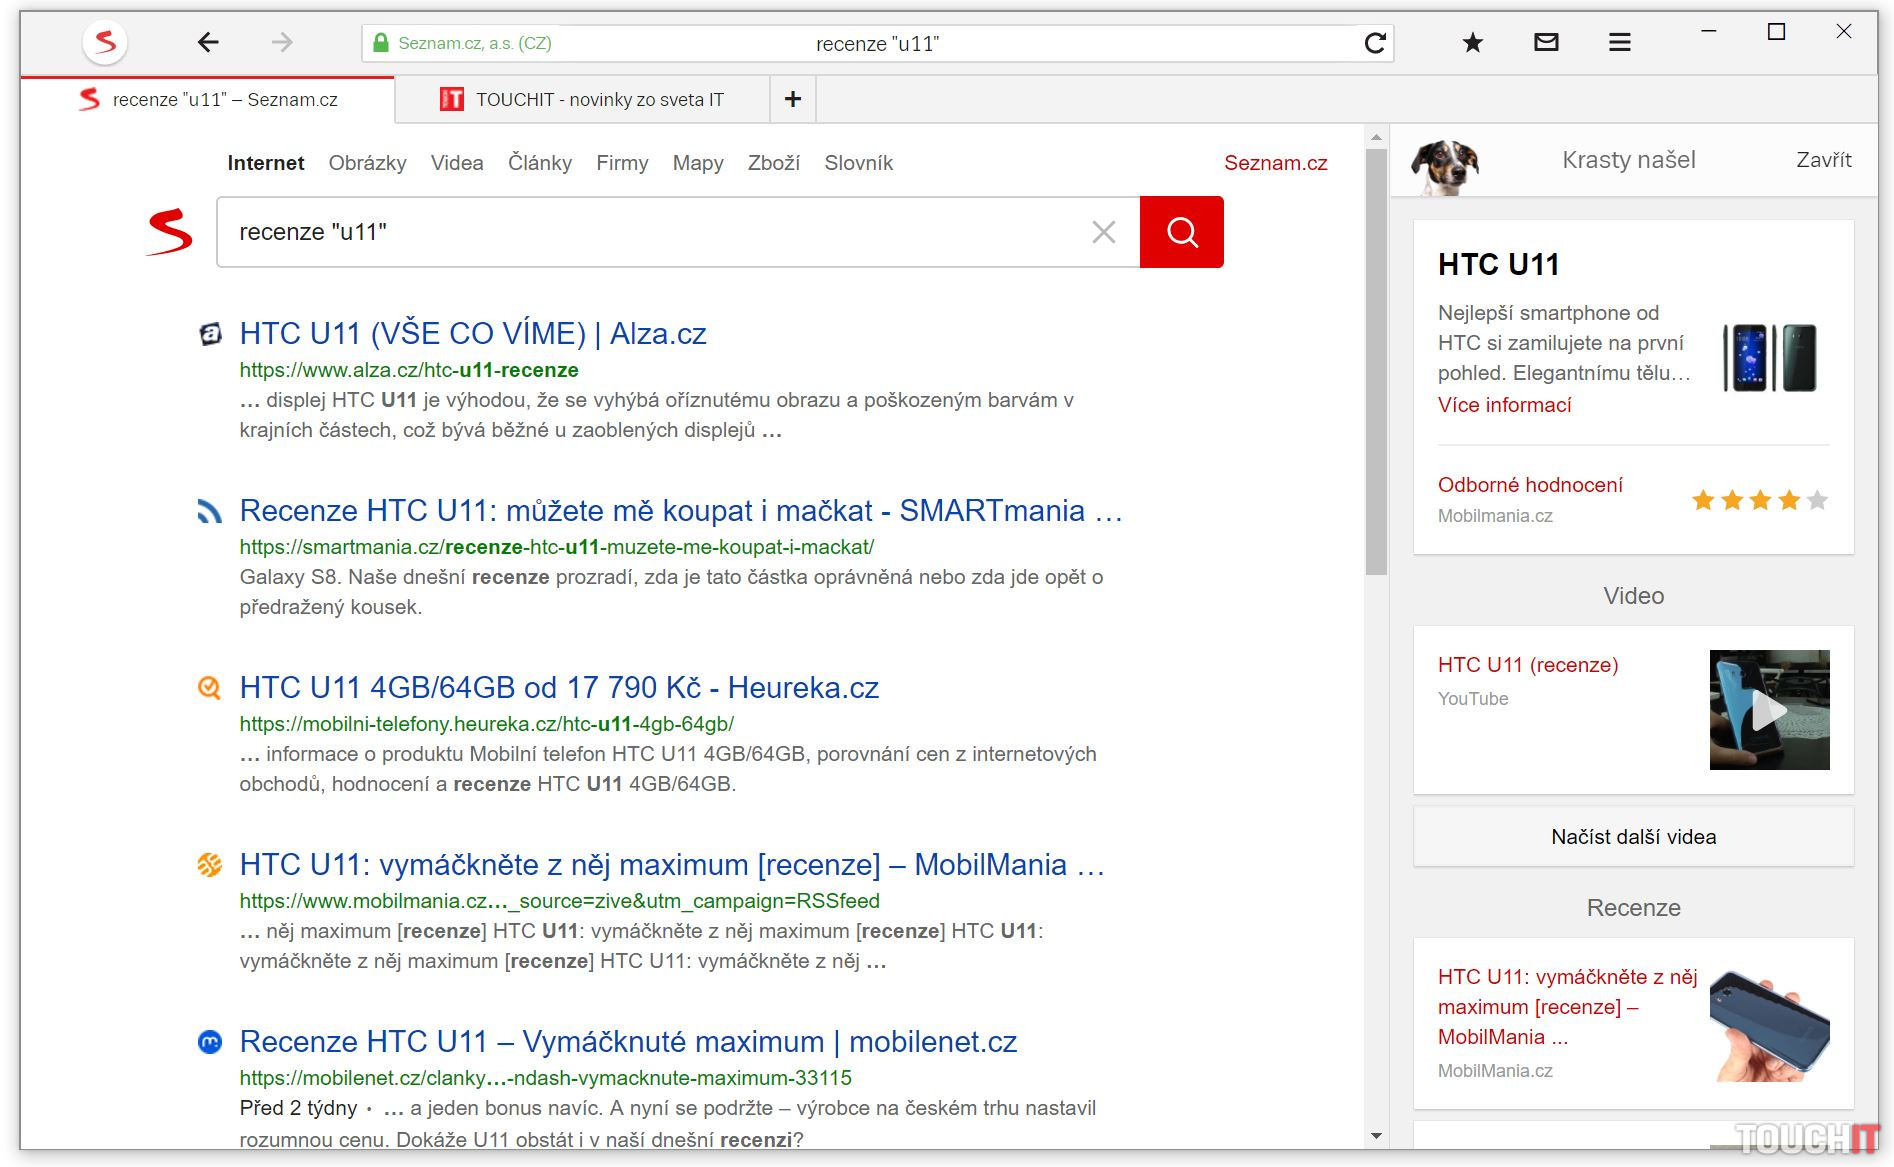Image resolution: width=1894 pixels, height=1167 pixels.
Task: Click the page scrollbar down arrow
Action: pos(1376,1136)
